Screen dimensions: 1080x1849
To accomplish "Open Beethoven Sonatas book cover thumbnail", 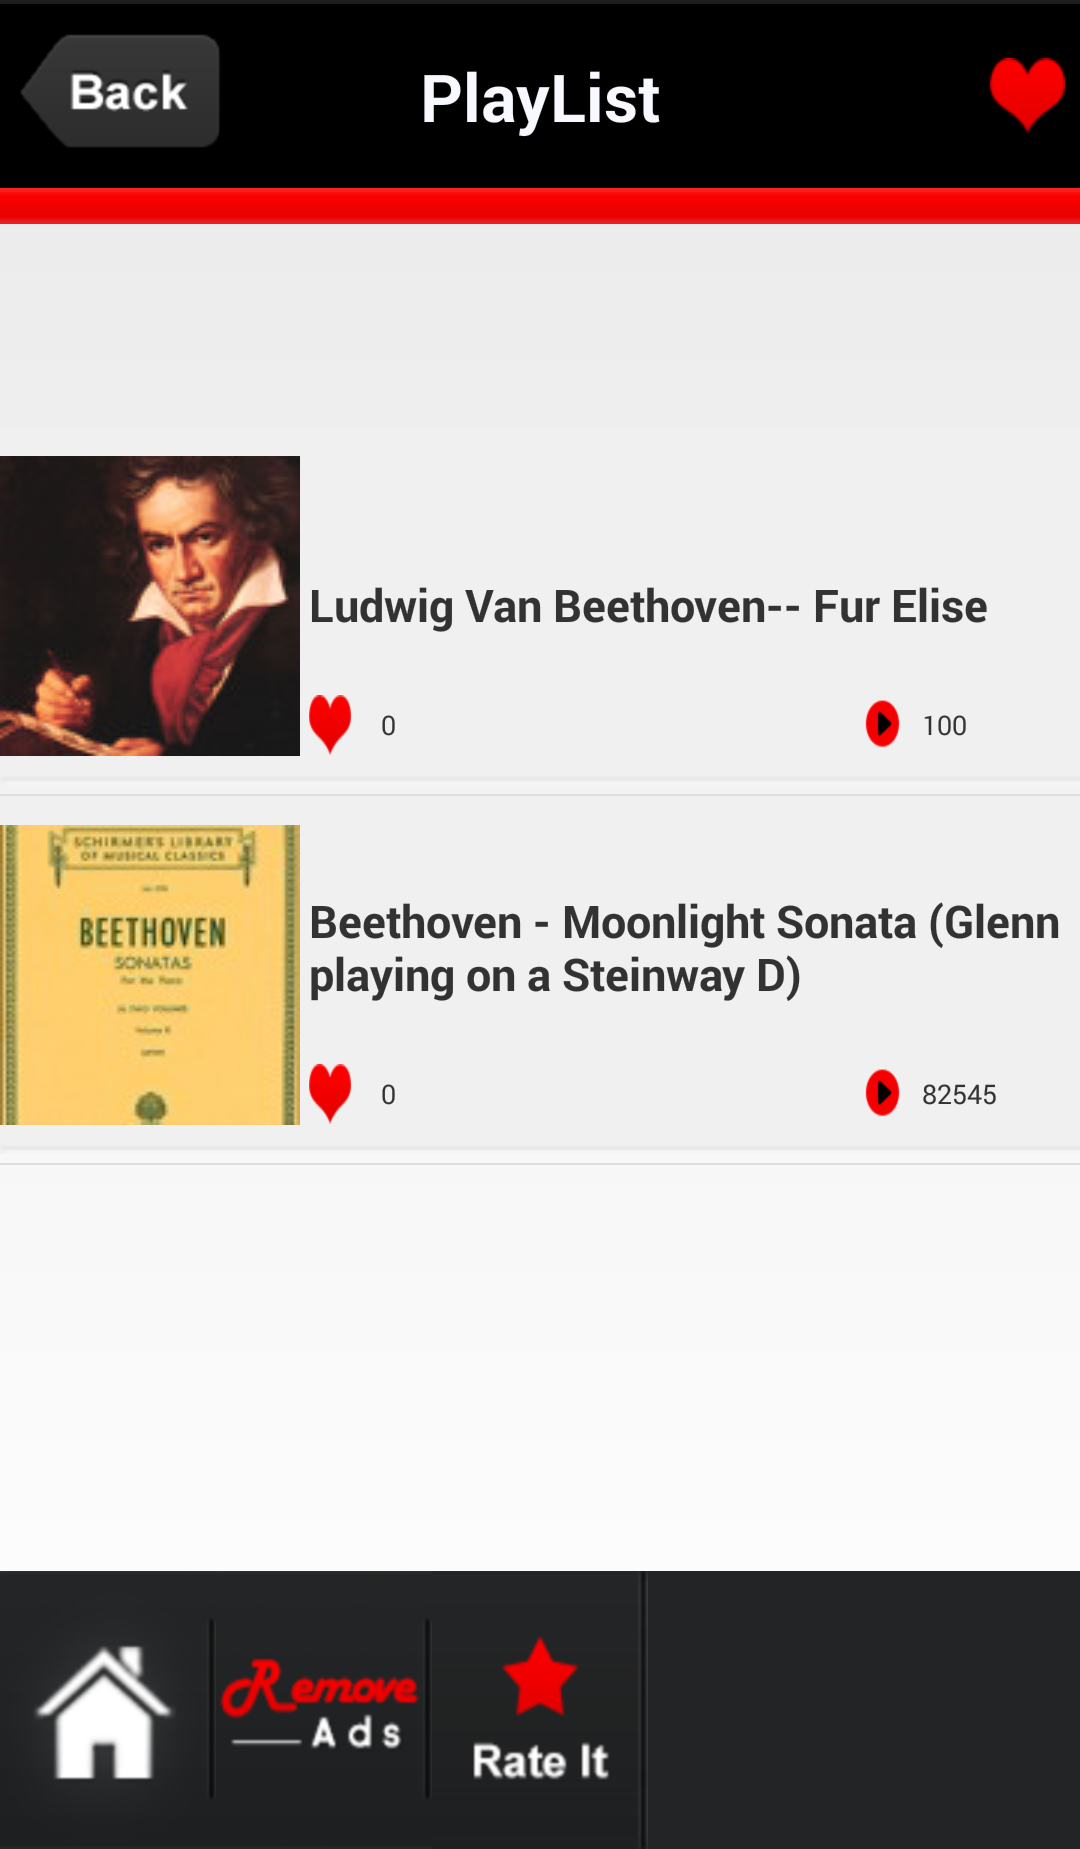I will point(150,975).
